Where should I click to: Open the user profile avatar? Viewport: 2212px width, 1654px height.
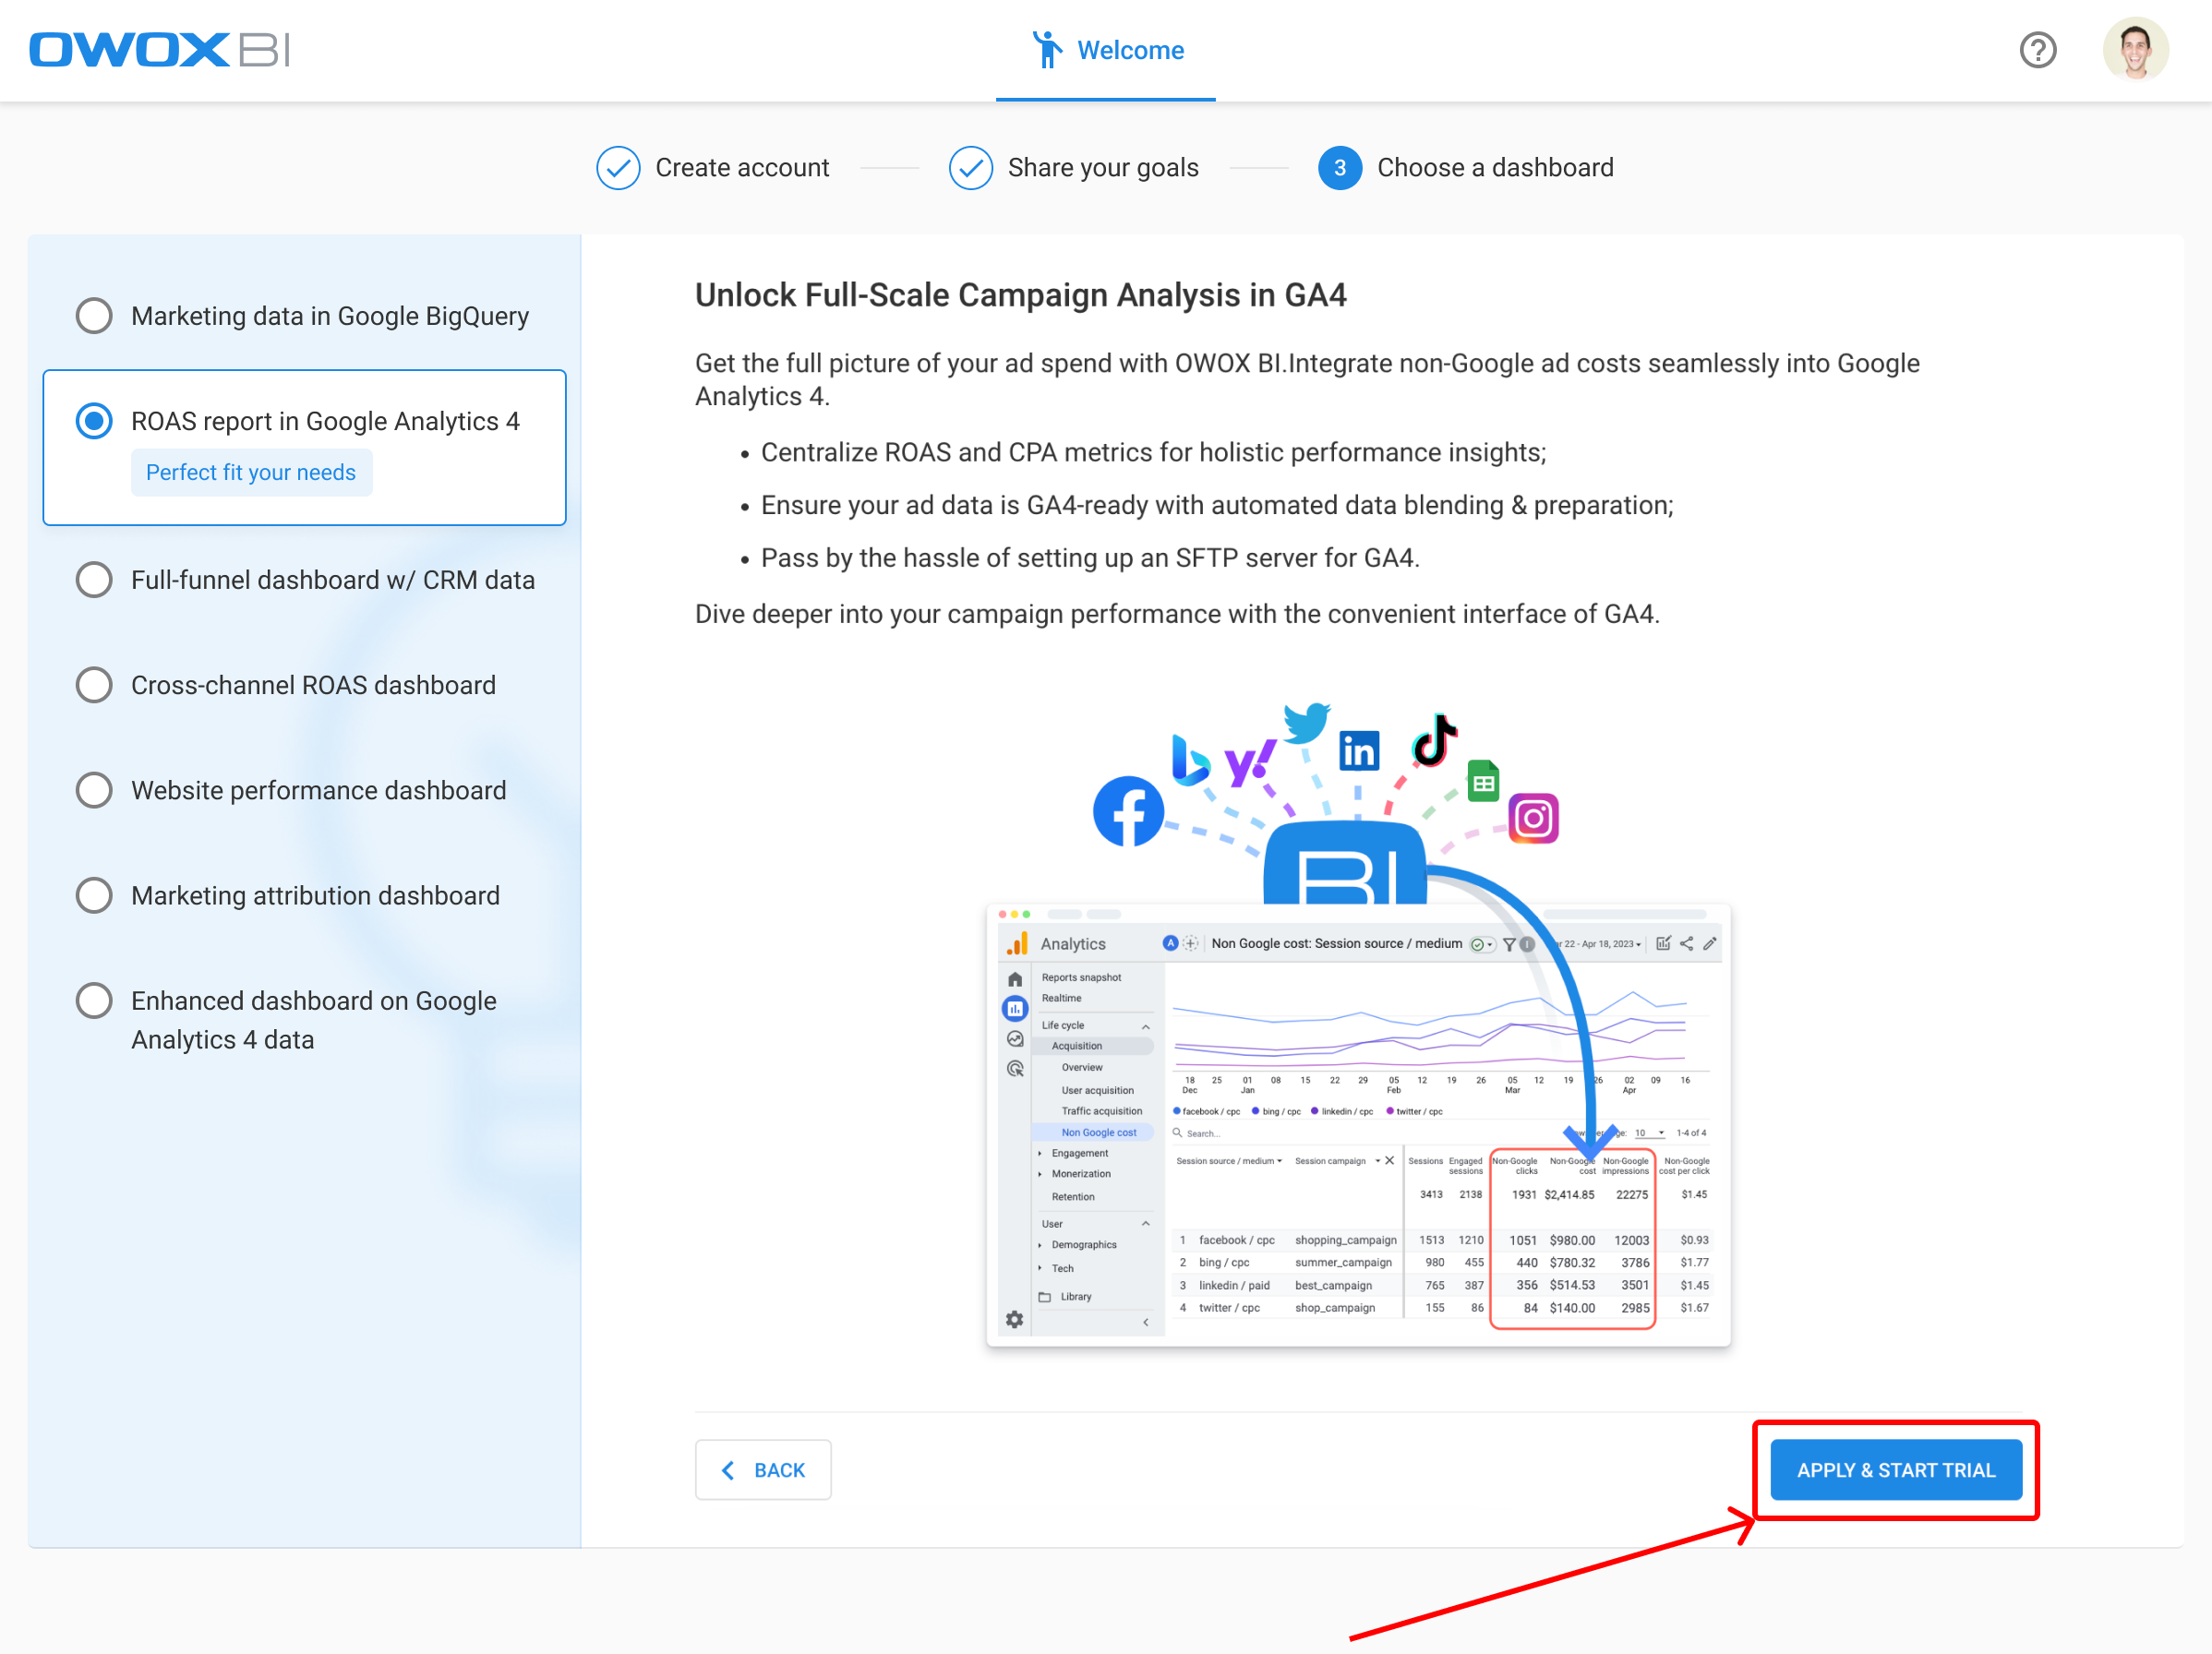point(2135,50)
